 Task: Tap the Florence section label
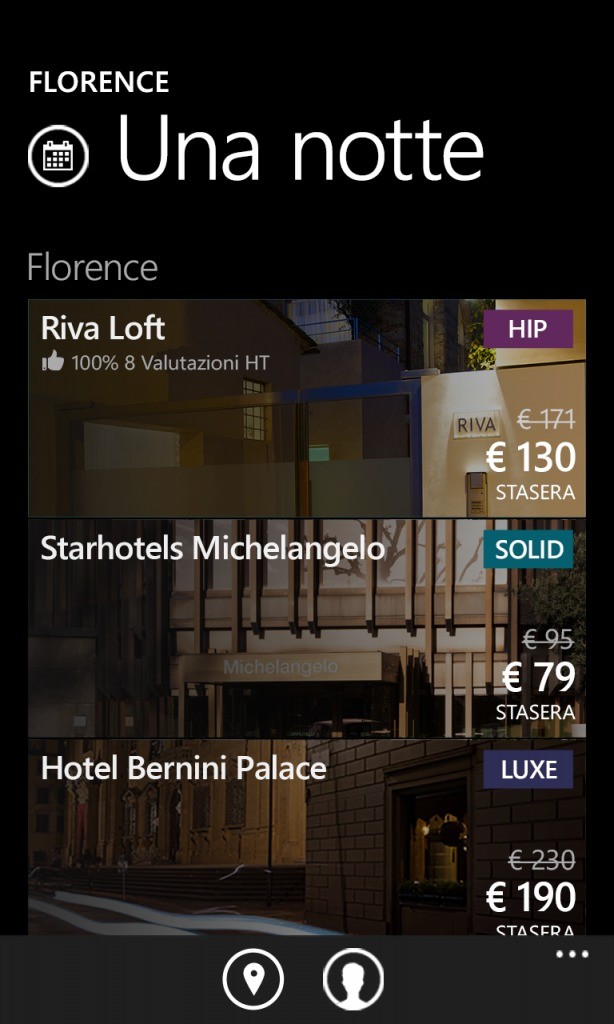tap(92, 267)
